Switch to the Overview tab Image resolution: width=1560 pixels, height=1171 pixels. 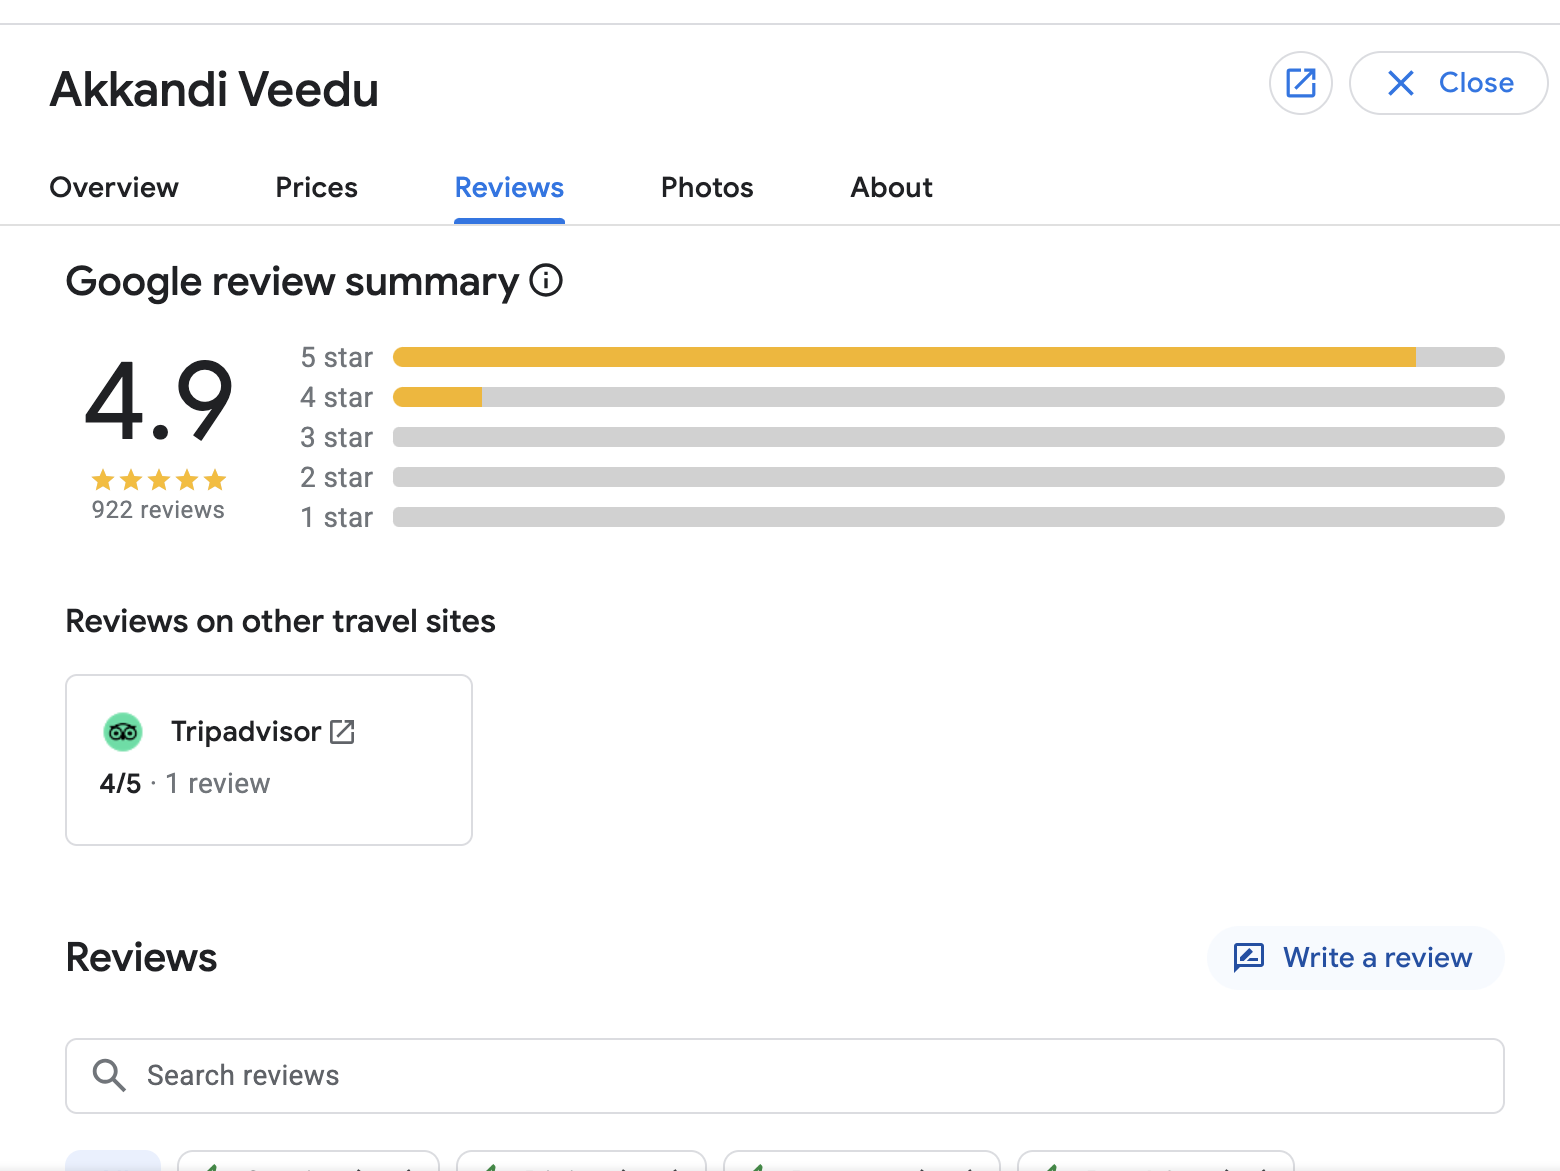click(113, 187)
